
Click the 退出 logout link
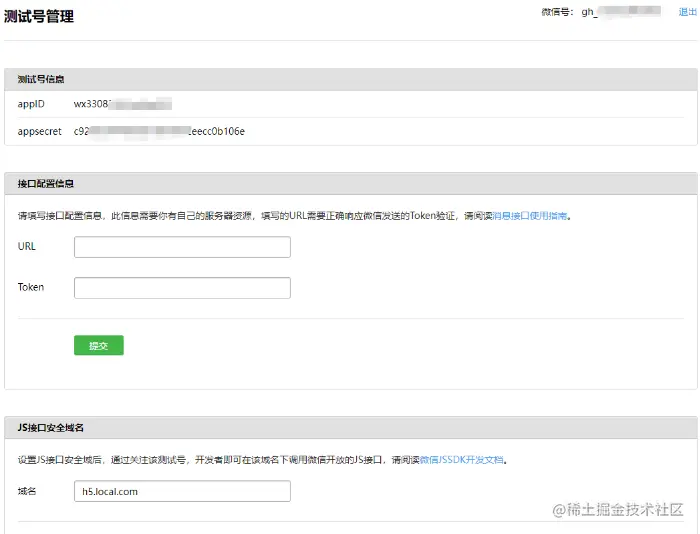click(x=688, y=12)
